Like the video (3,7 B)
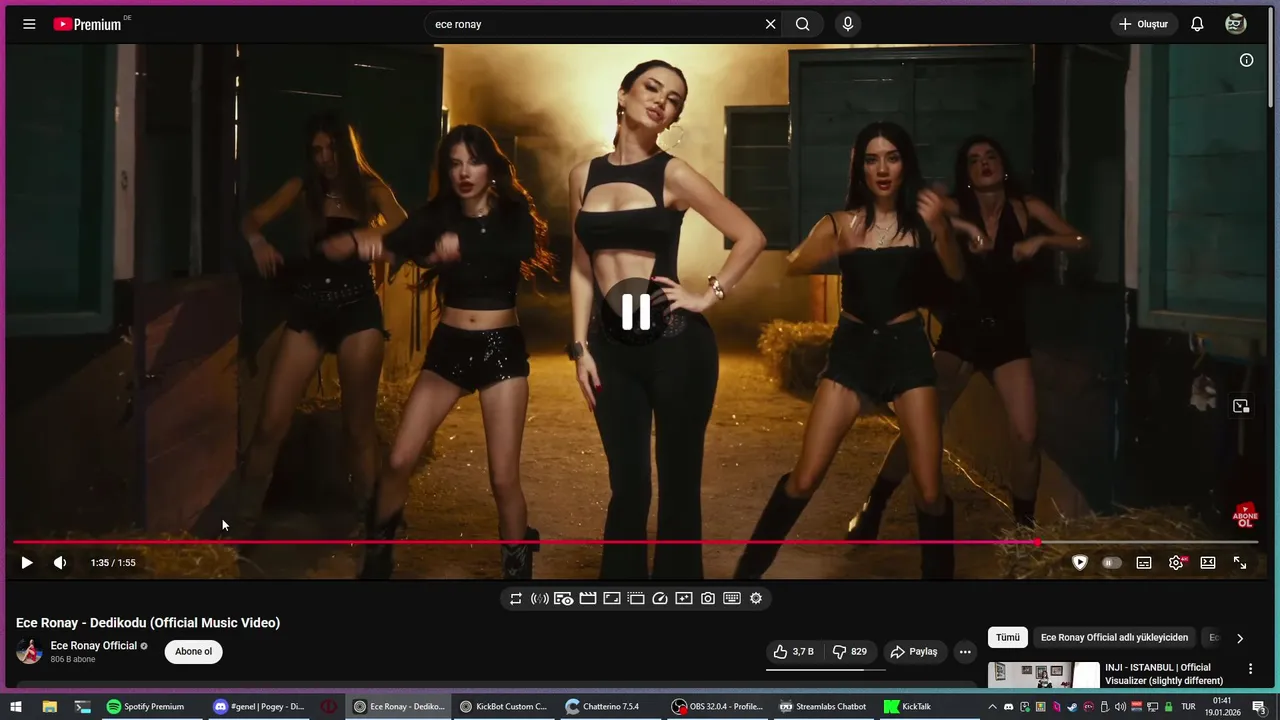This screenshot has height=720, width=1280. pyautogui.click(x=794, y=652)
